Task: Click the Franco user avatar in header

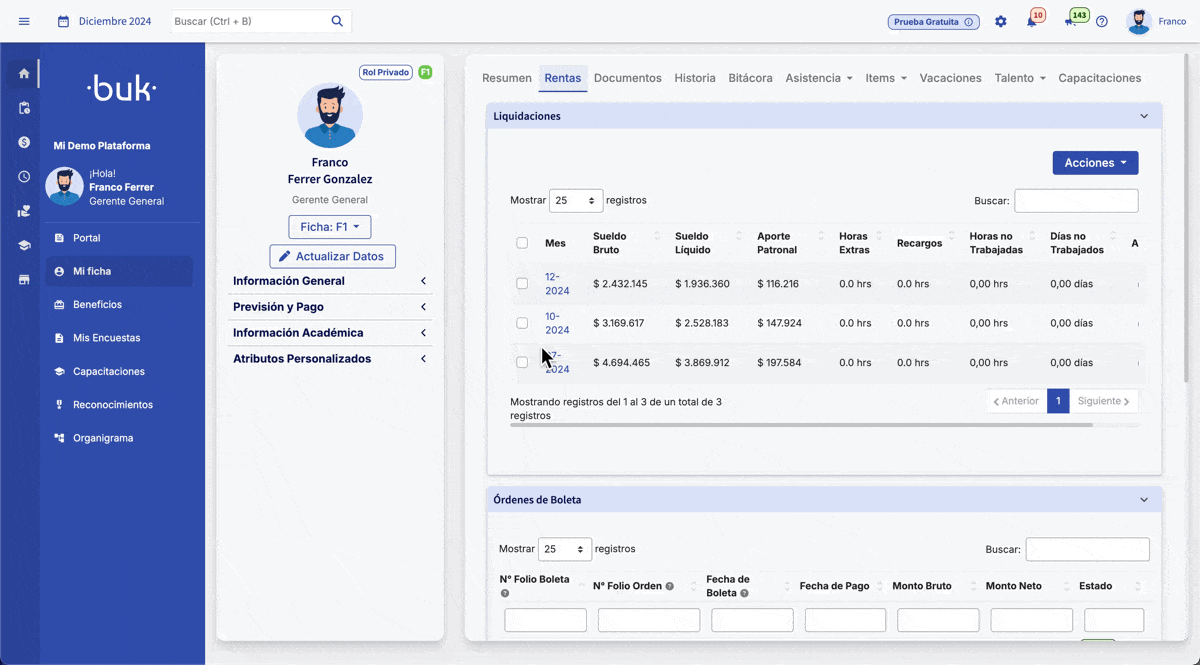Action: (1139, 21)
